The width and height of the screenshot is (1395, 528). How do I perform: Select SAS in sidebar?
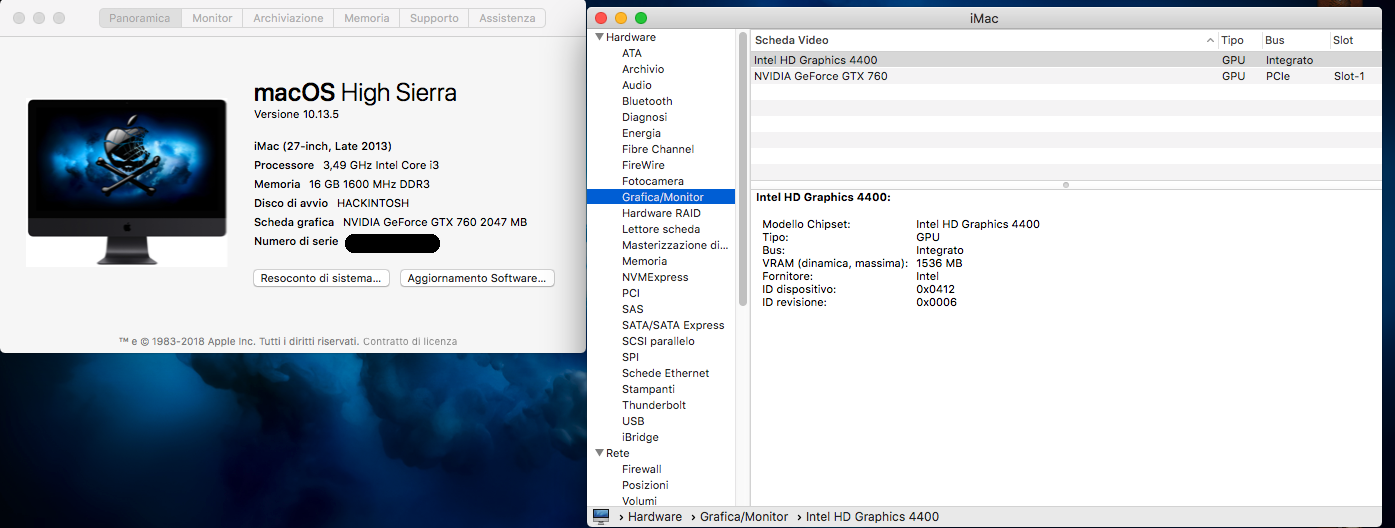tap(633, 309)
